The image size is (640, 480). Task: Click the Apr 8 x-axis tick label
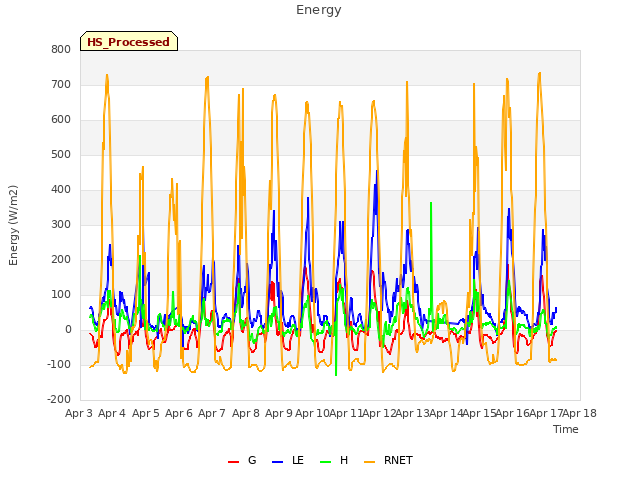246,413
